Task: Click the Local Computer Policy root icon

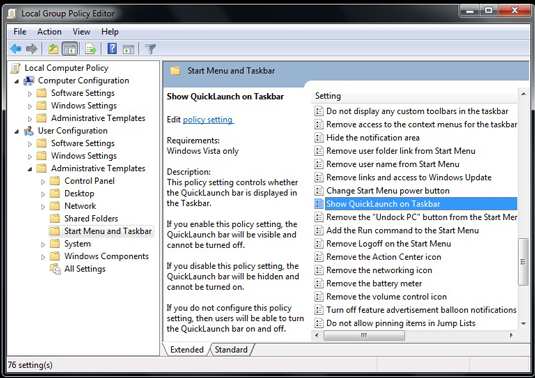Action: coord(16,68)
